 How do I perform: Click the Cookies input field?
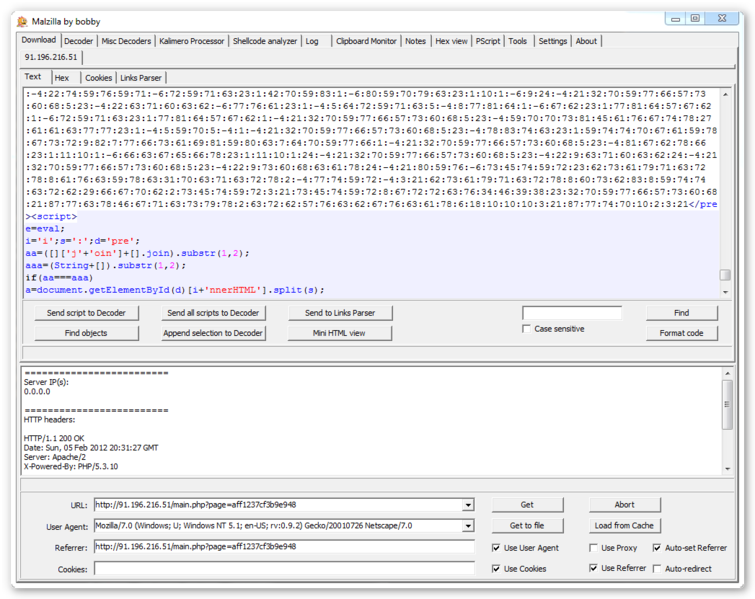(284, 569)
